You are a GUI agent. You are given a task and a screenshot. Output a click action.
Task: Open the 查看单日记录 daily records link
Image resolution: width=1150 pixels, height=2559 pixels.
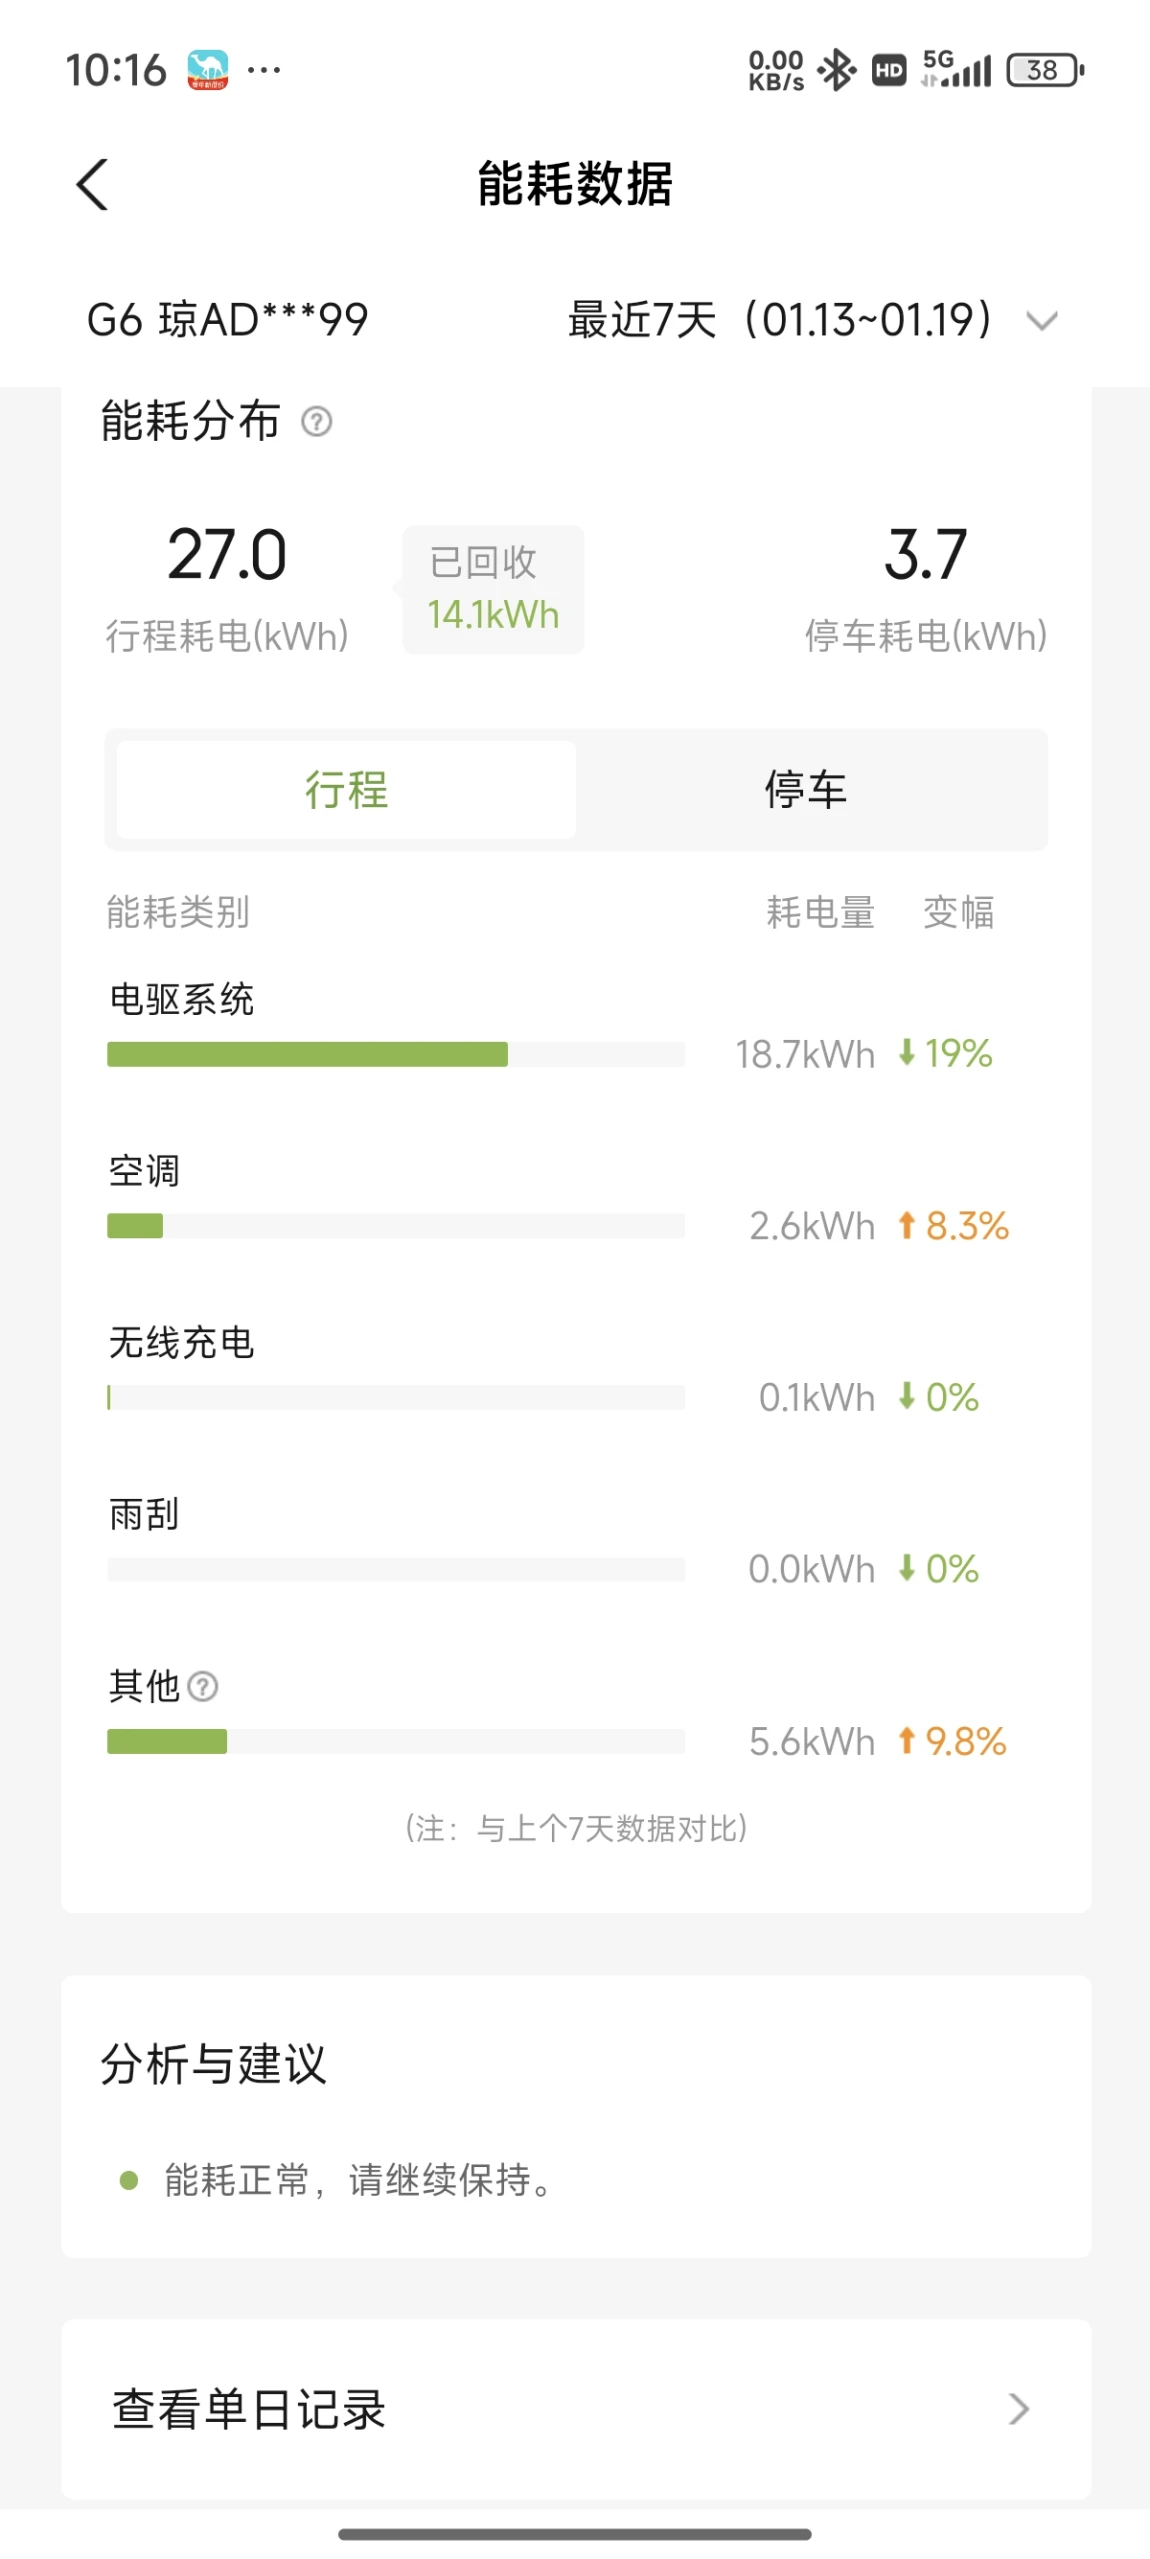pos(250,2408)
